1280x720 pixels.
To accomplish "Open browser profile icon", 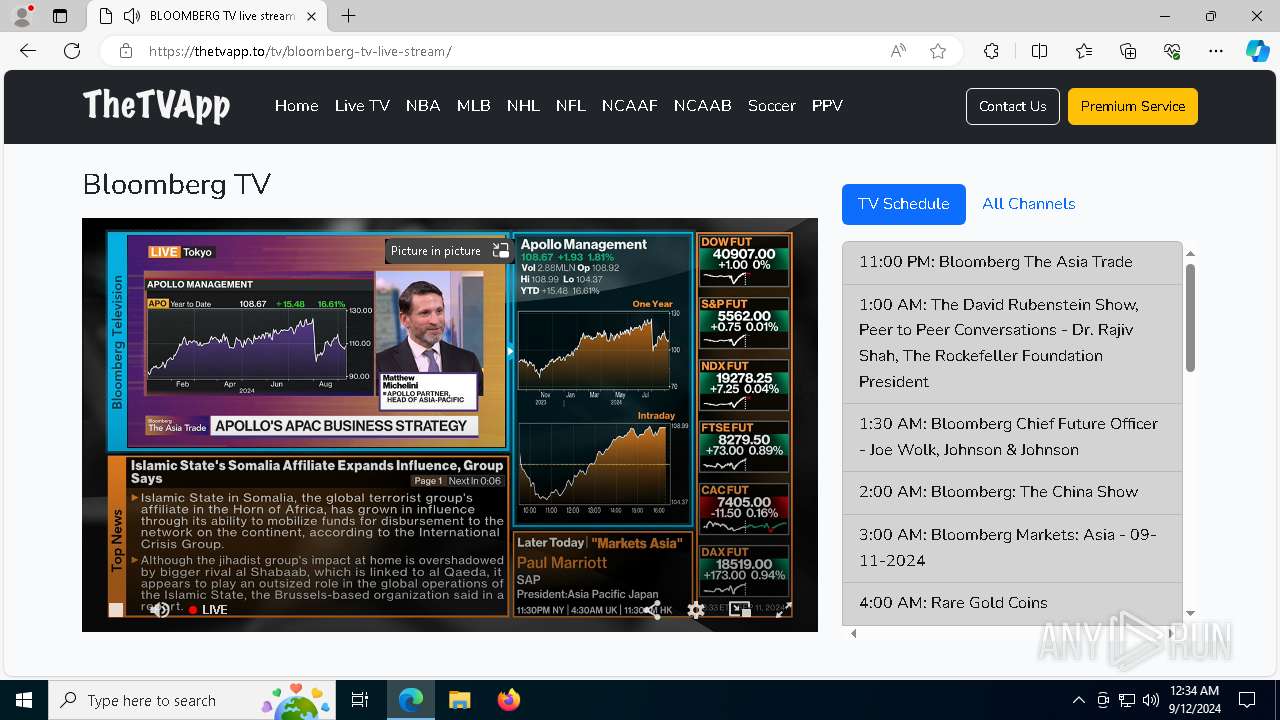I will (x=22, y=16).
